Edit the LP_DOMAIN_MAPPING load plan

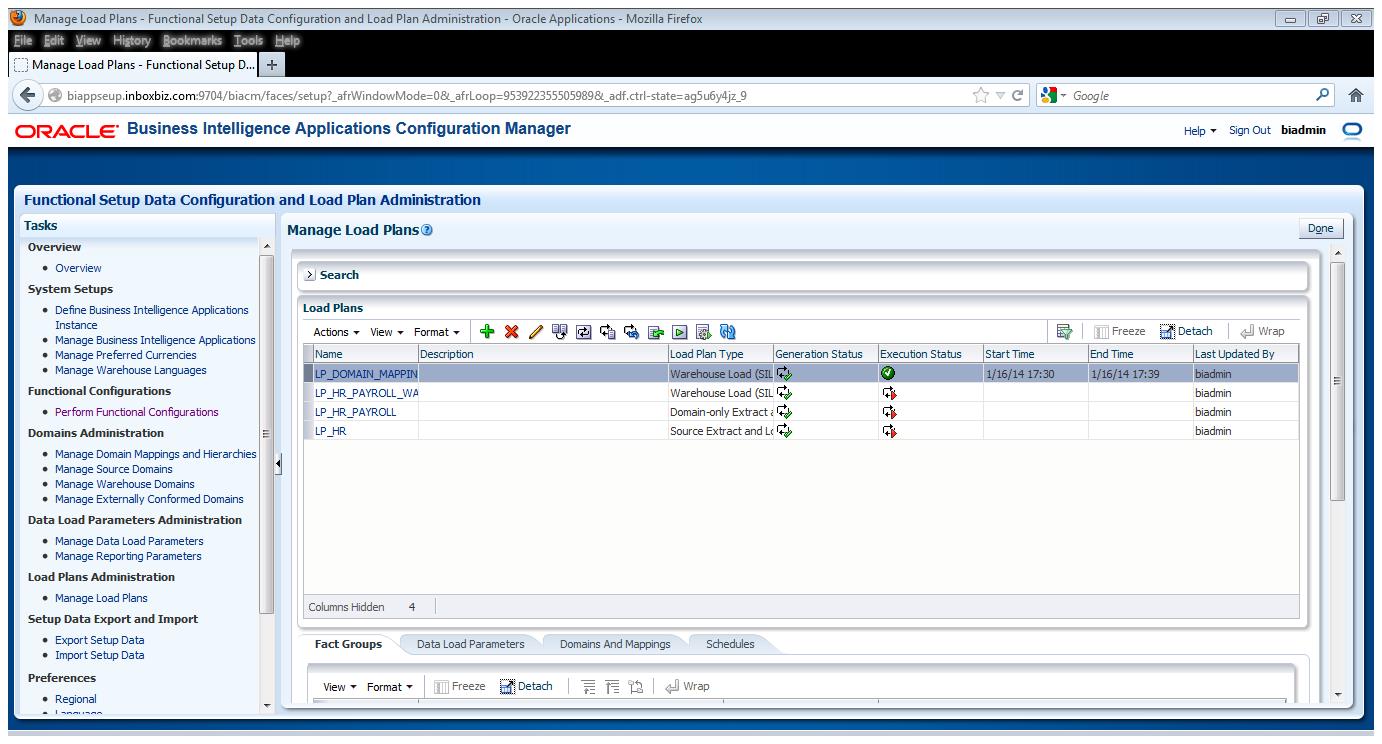pos(537,331)
